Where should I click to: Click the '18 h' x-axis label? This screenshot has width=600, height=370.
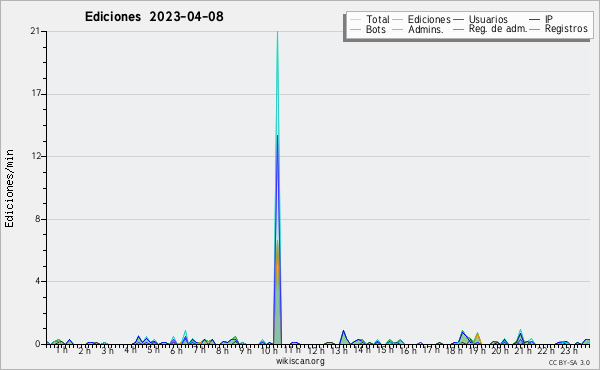click(x=454, y=350)
